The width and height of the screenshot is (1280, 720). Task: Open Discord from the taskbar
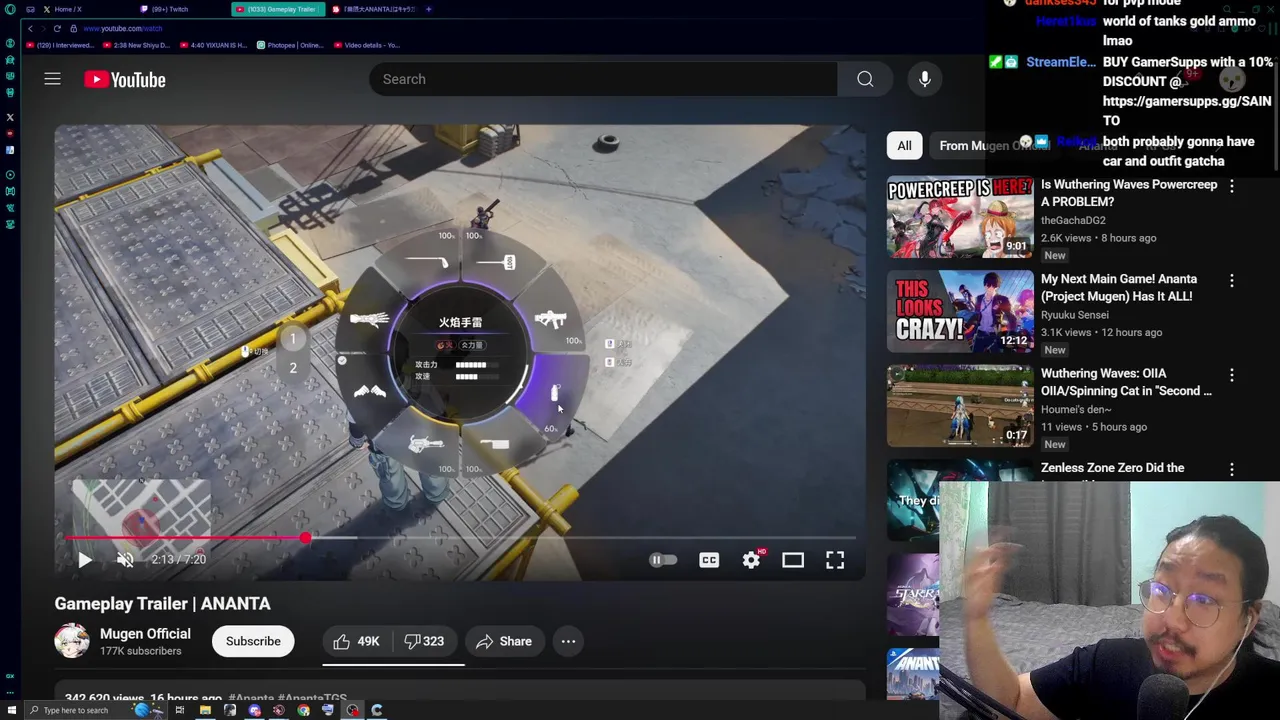(x=255, y=711)
